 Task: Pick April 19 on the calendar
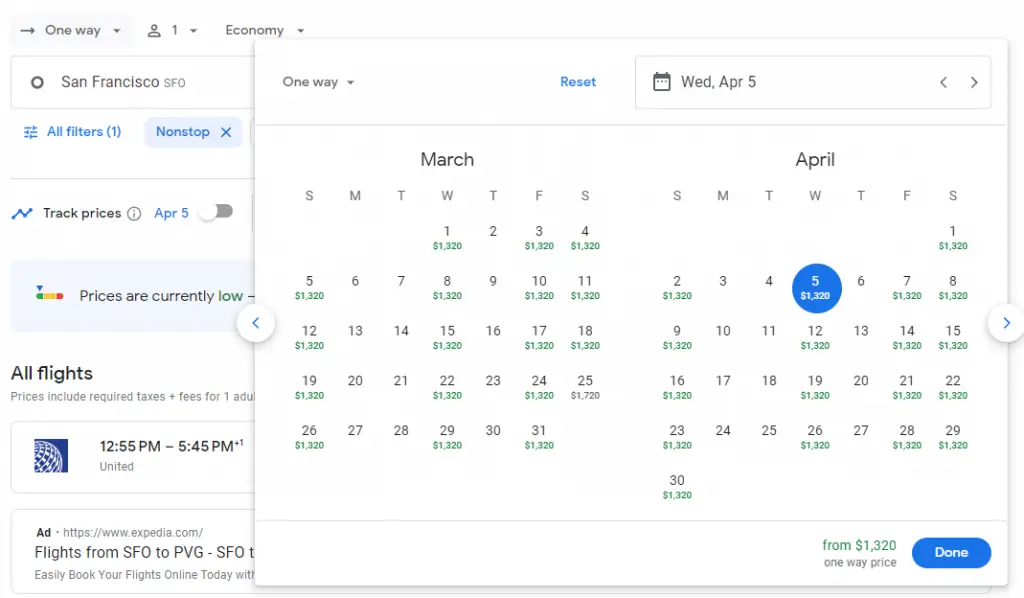point(815,386)
